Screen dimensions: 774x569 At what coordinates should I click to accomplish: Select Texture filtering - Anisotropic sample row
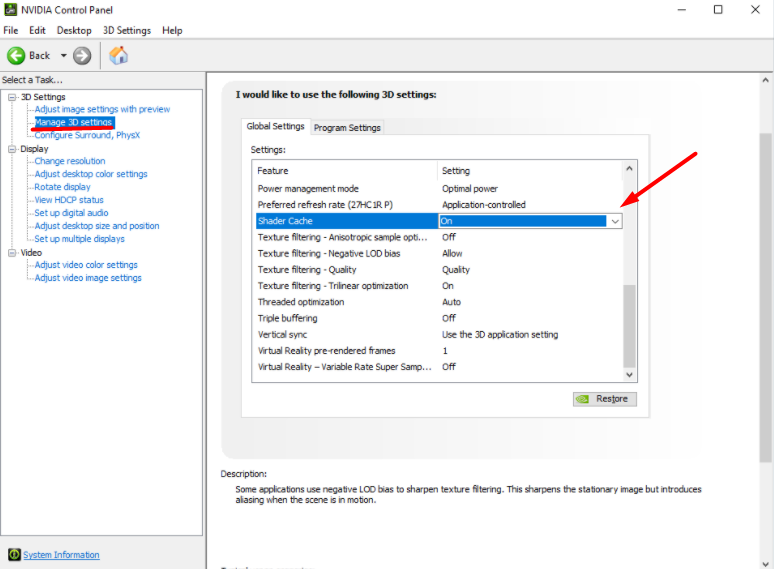(439, 237)
